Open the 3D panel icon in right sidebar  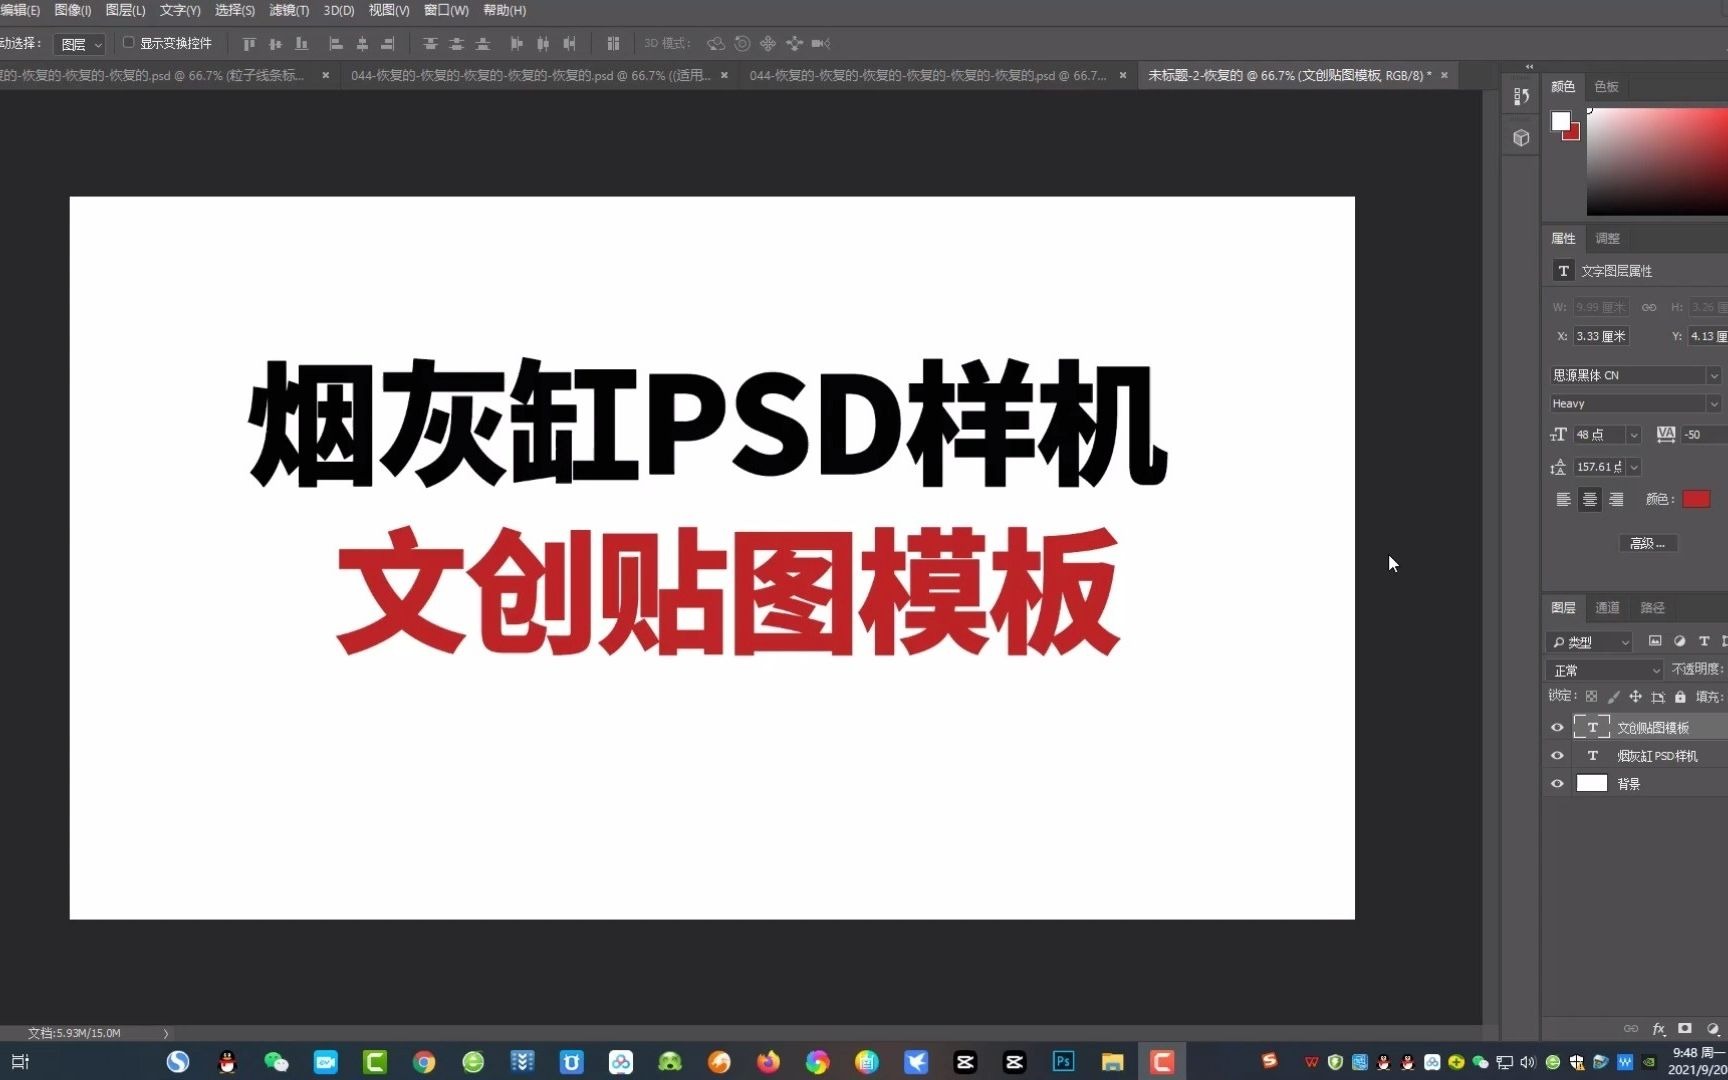point(1521,138)
